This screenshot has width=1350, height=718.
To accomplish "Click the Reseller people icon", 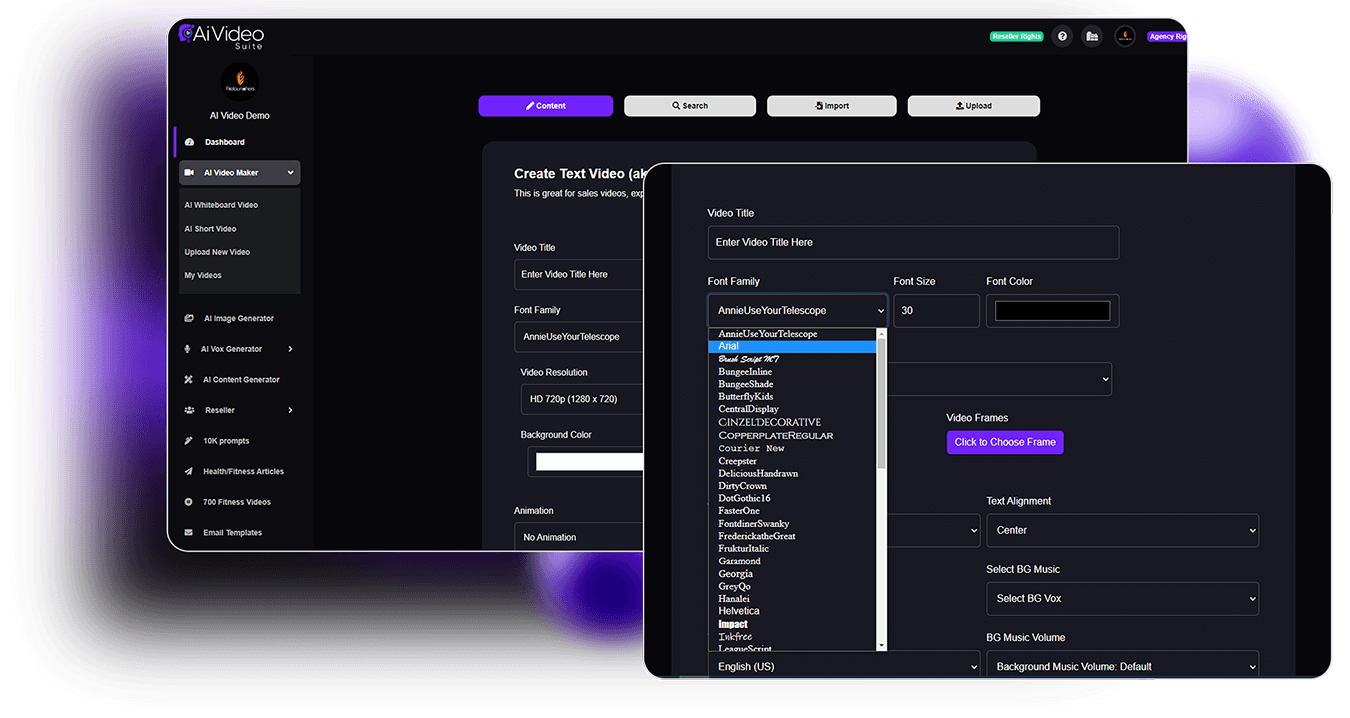I will tap(189, 410).
